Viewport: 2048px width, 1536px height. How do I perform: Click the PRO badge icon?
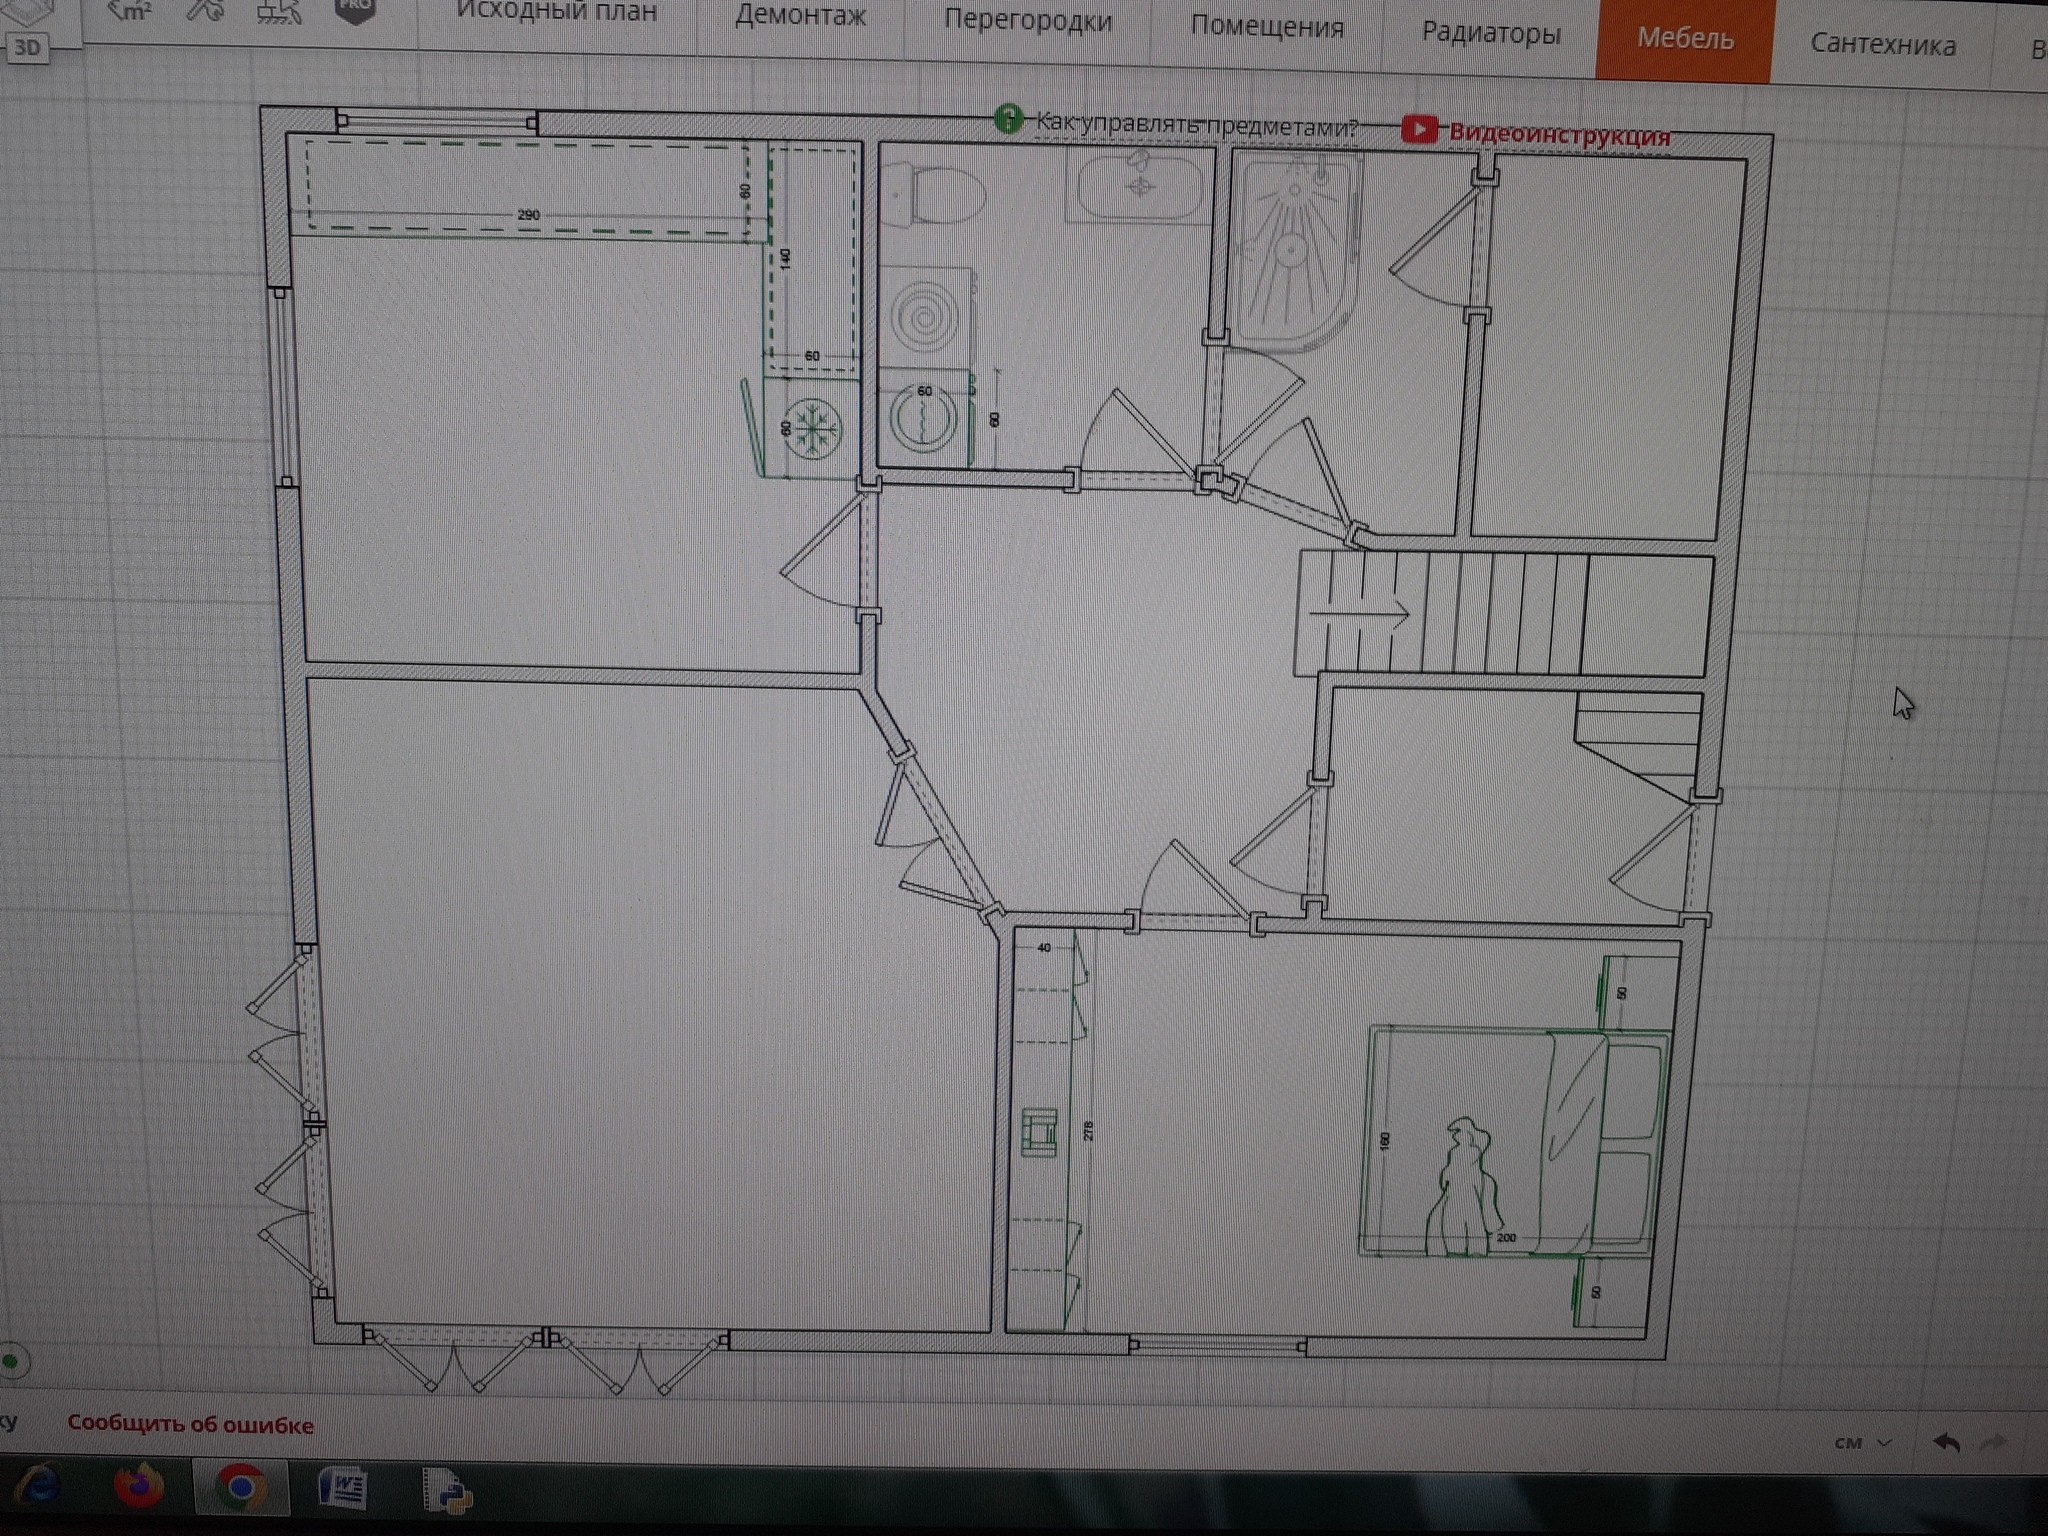click(355, 10)
